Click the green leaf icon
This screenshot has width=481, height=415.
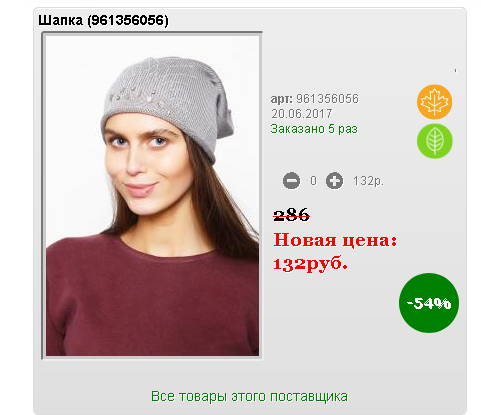(435, 141)
